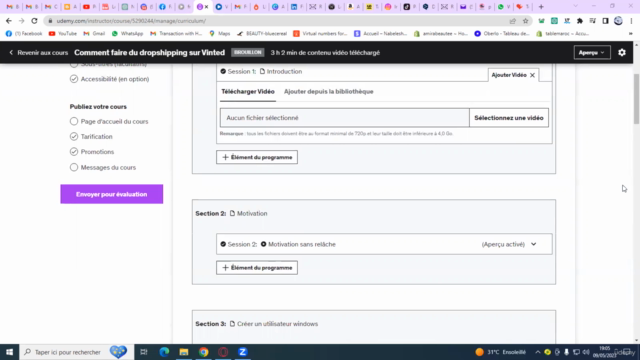The image size is (640, 360).
Task: Open the BEAUTY-bluecereal bookmark
Action: click(262, 34)
